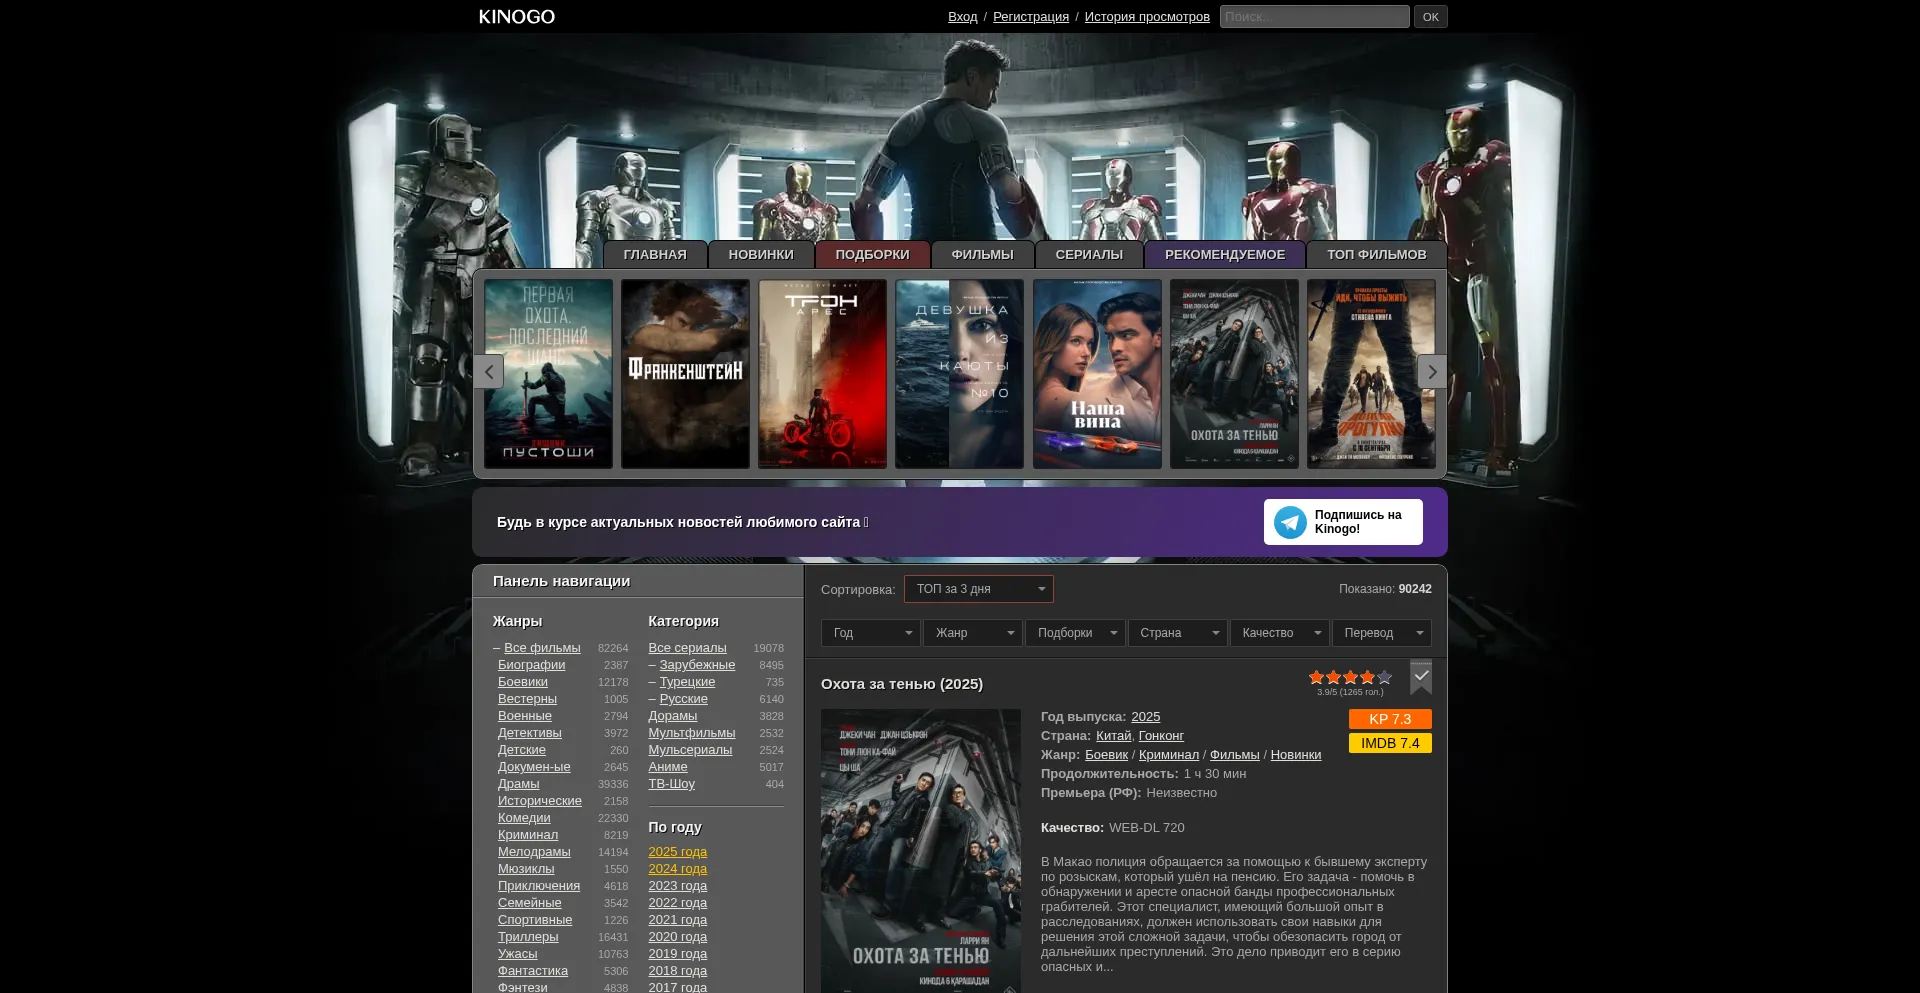Open the Качество filter dropdown
Viewport: 1920px width, 993px height.
[1279, 633]
